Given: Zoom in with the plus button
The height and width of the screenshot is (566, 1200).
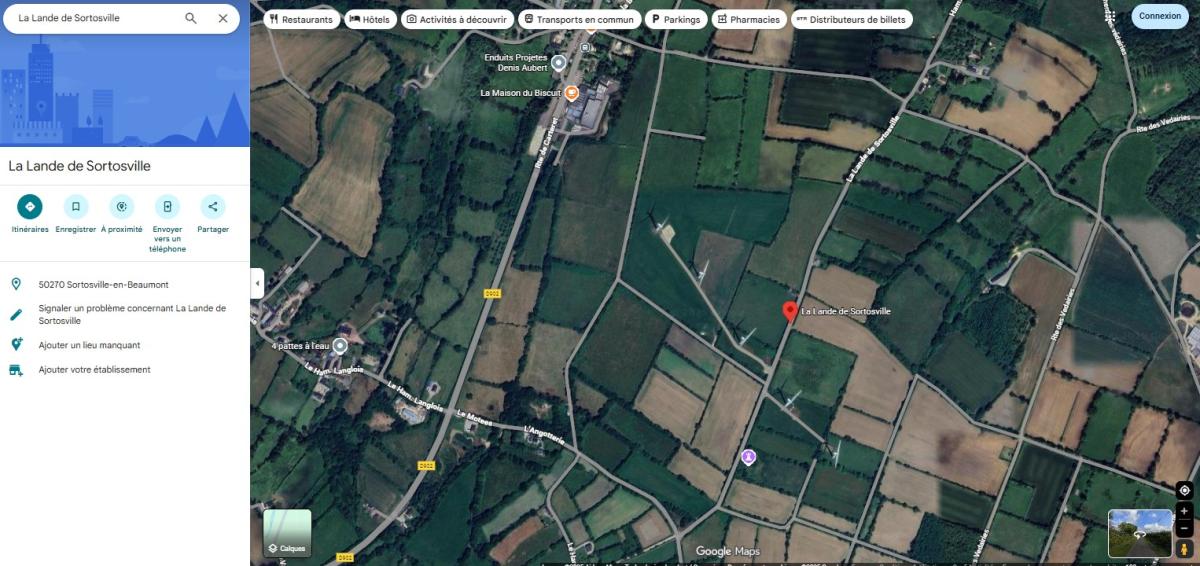Looking at the screenshot, I should [x=1184, y=511].
